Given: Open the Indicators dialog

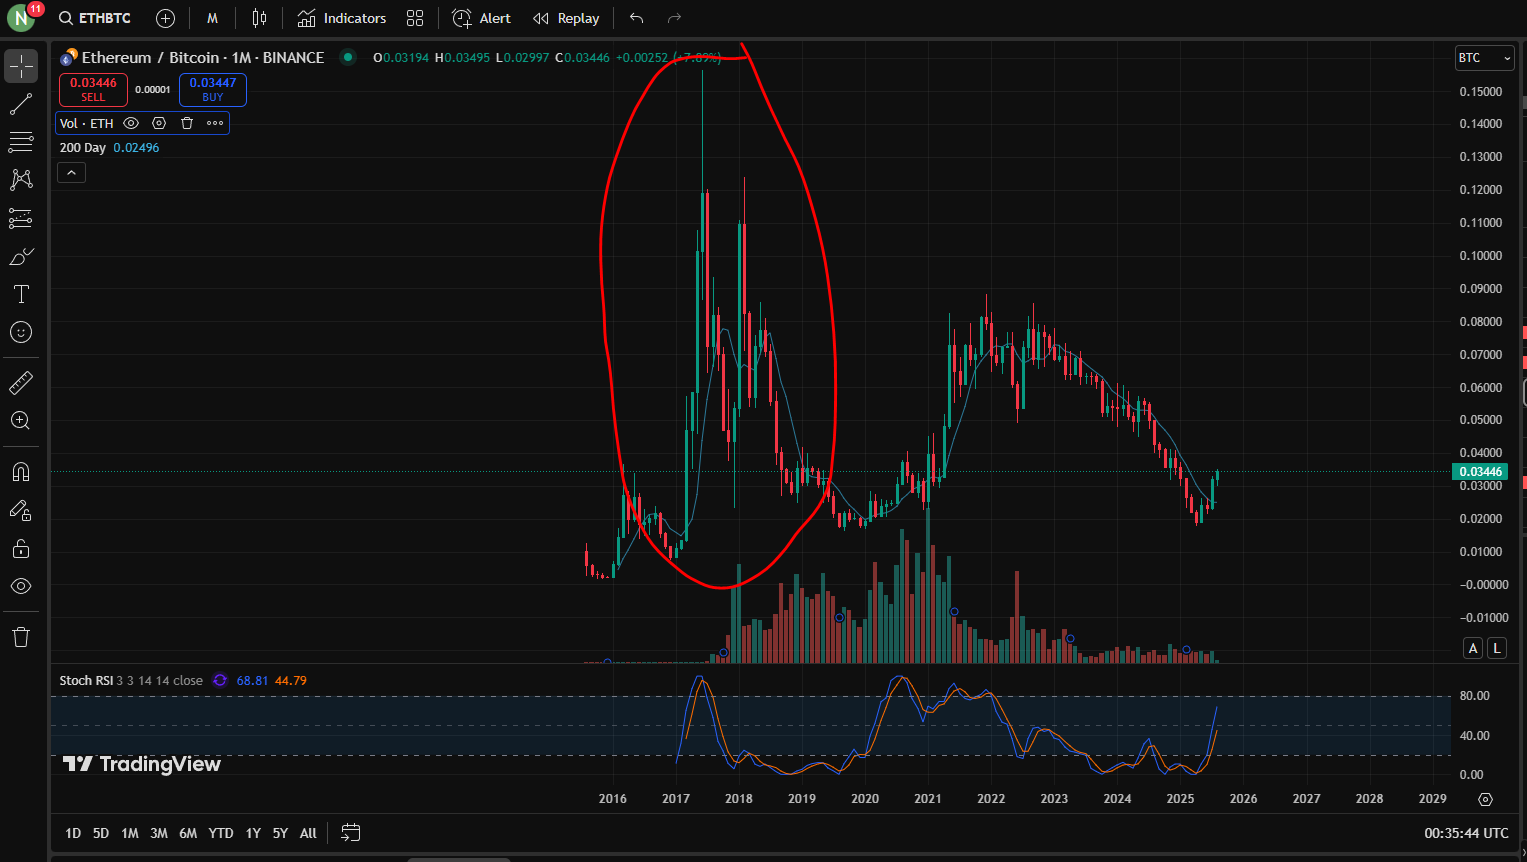Looking at the screenshot, I should pyautogui.click(x=342, y=18).
